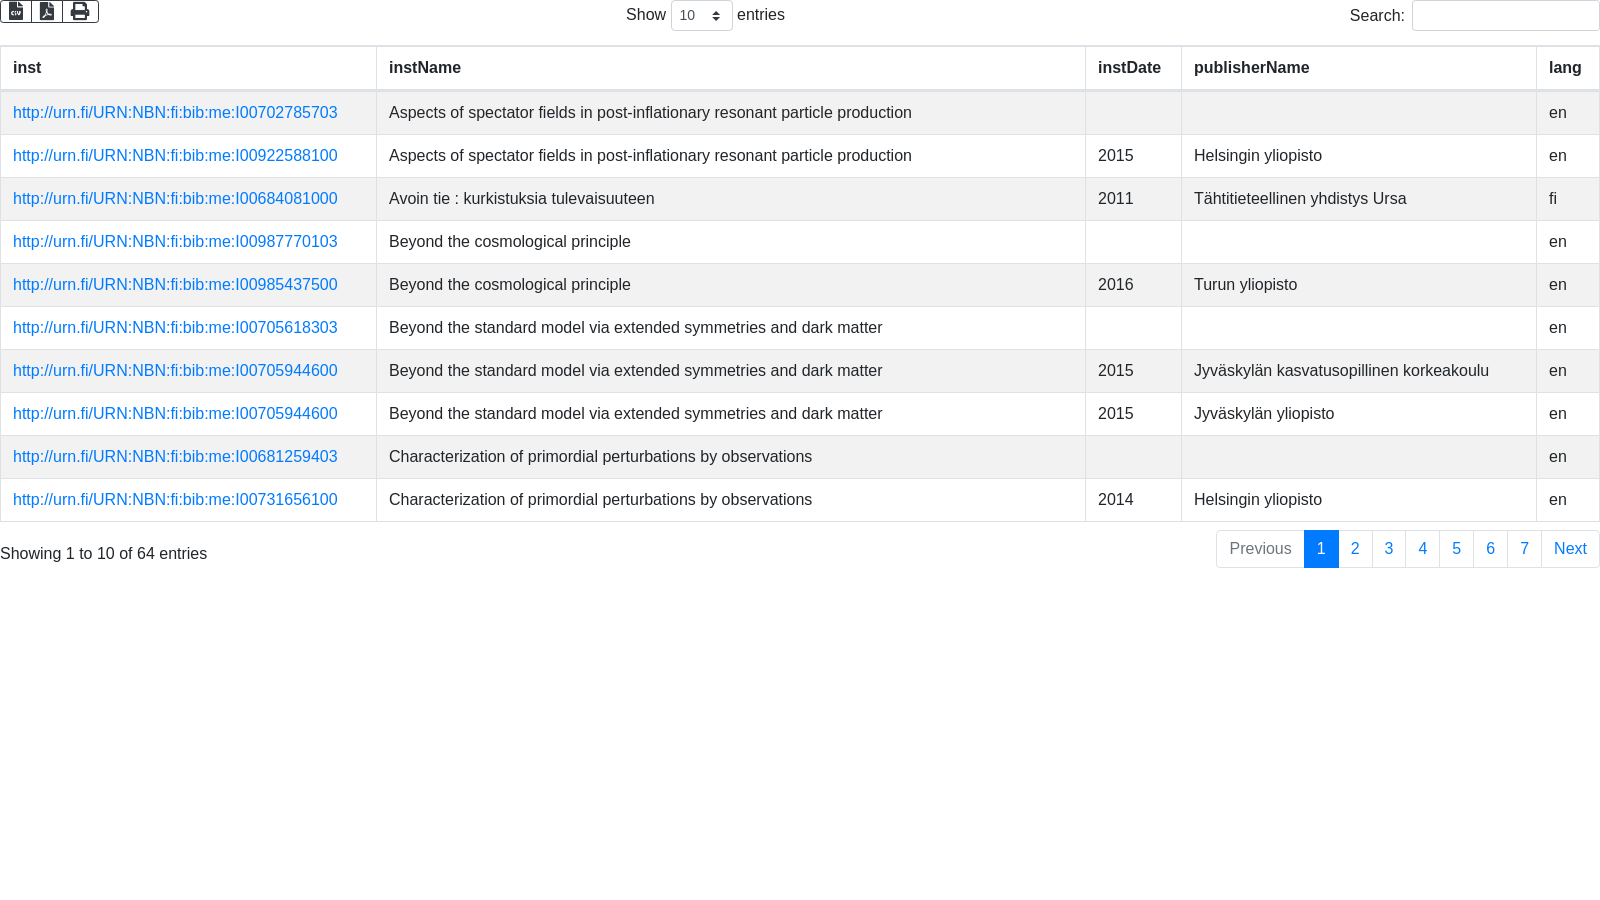Open URN link ending in 00684081000
This screenshot has width=1600, height=900.
(x=175, y=199)
